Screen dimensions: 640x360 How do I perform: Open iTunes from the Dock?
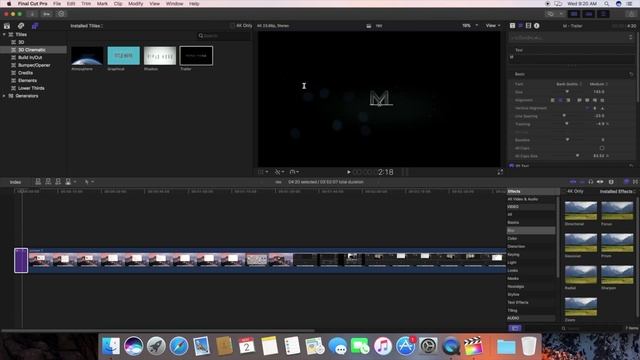click(382, 346)
